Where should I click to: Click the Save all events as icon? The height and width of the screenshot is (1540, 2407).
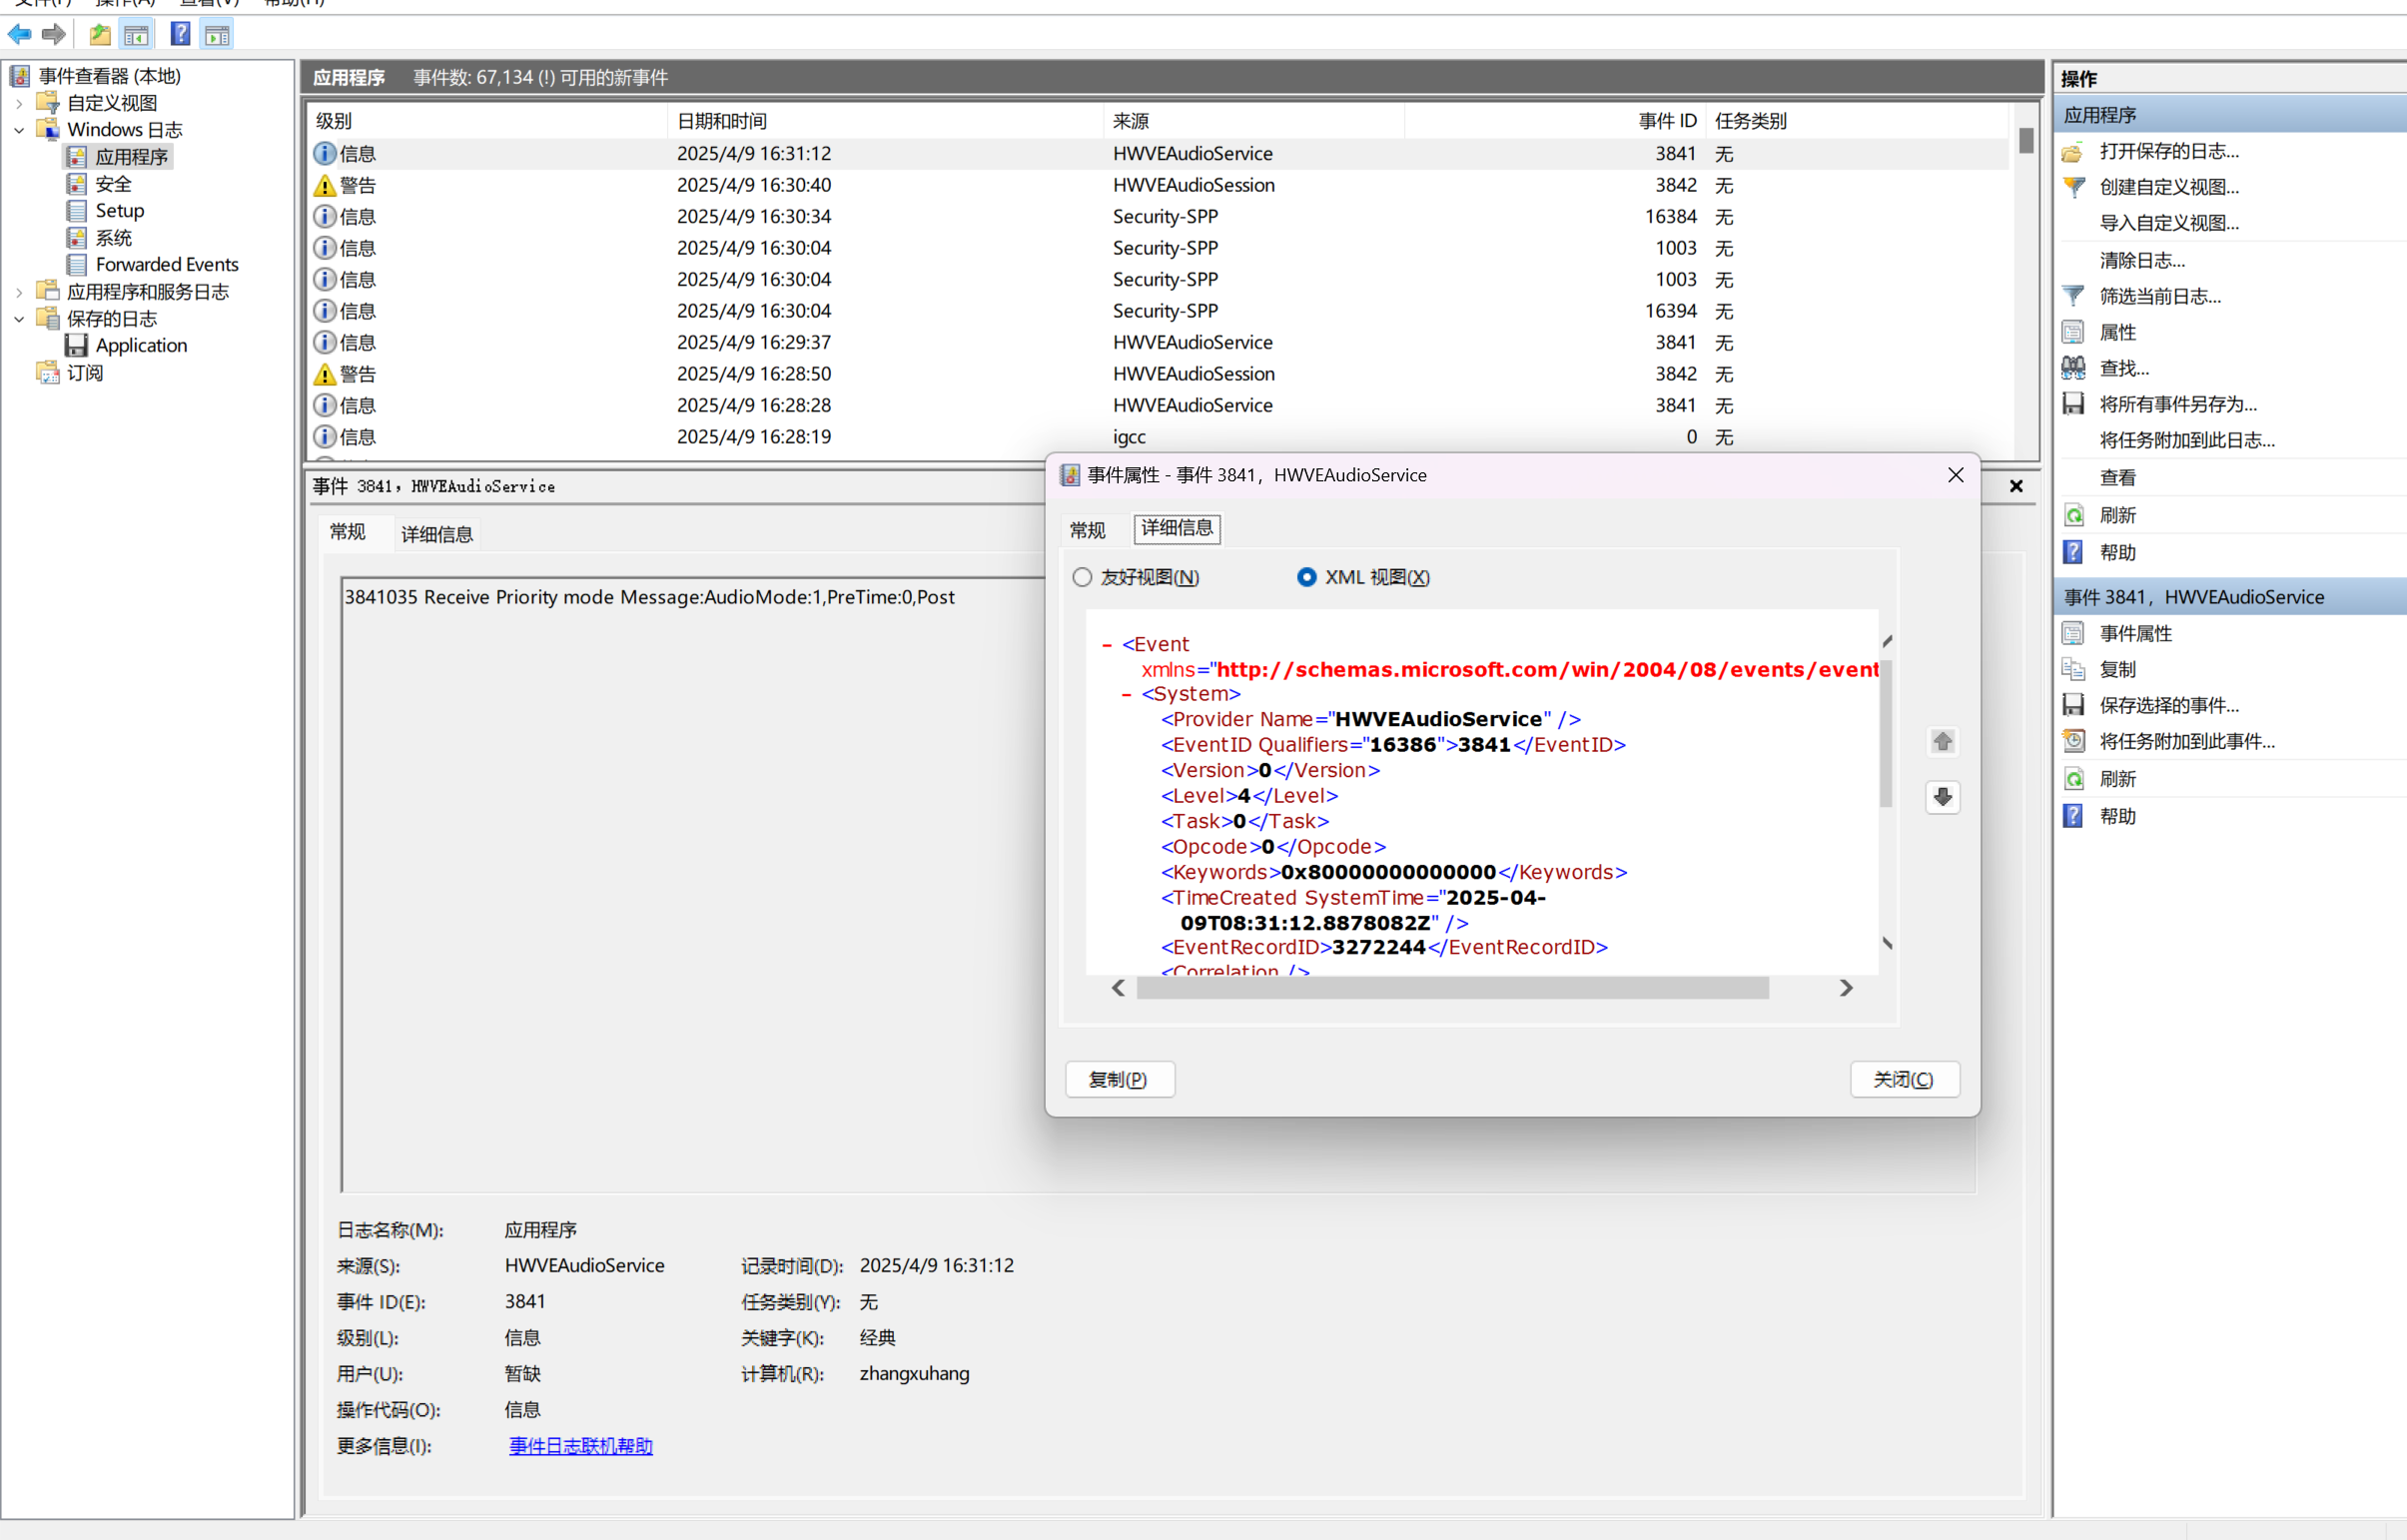pos(2073,404)
